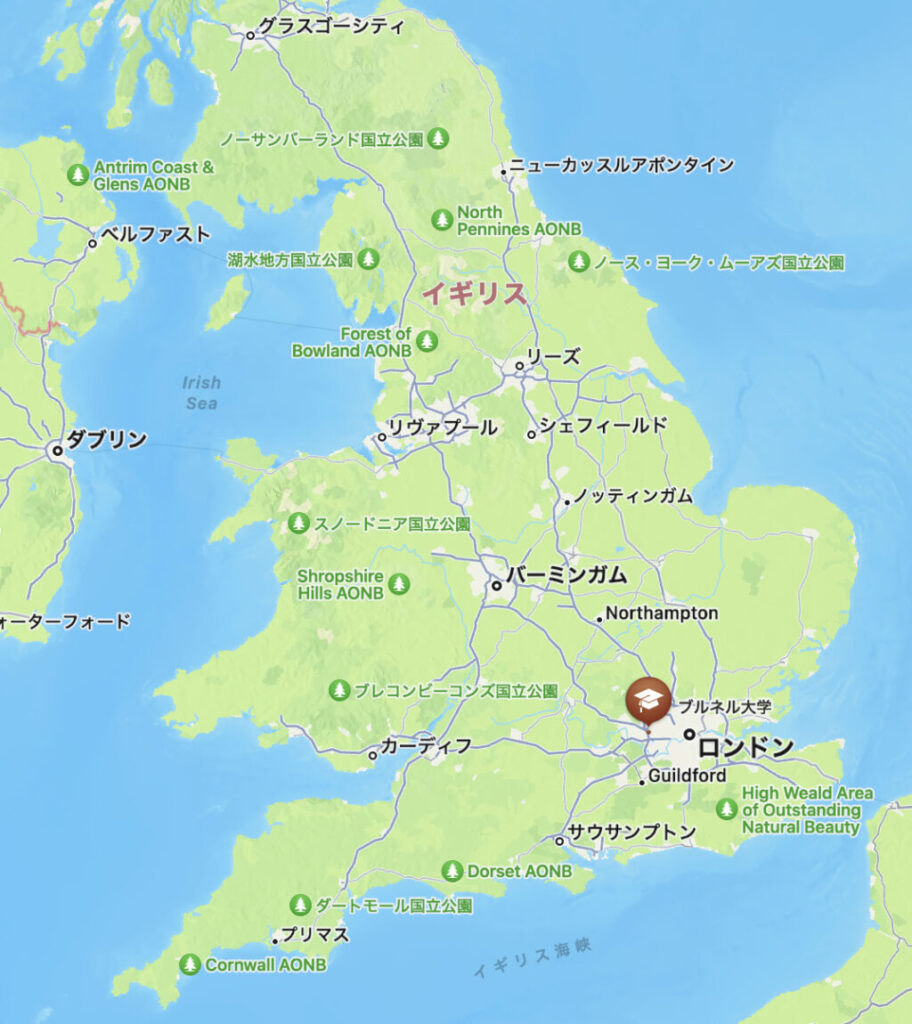Screen dimensions: 912x1024
Task: Click the Dartmoor National Park tree icon
Action: point(300,904)
